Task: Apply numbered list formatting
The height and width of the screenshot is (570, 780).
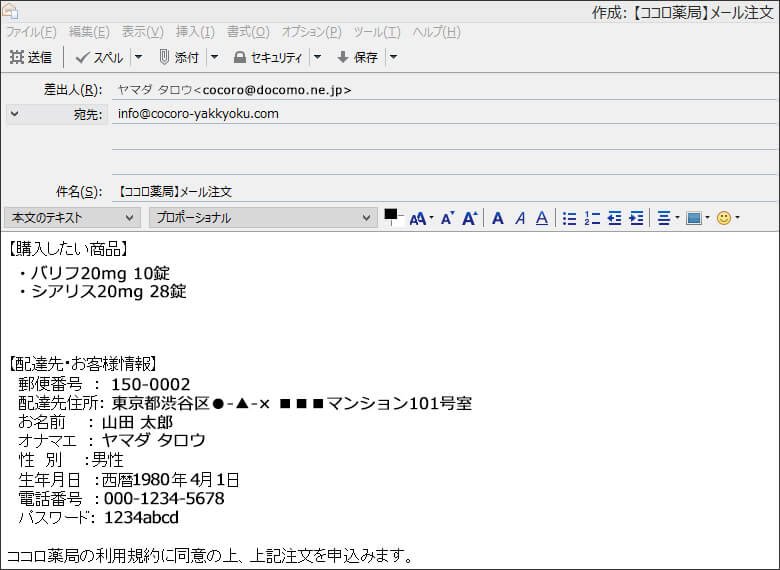Action: click(x=591, y=218)
